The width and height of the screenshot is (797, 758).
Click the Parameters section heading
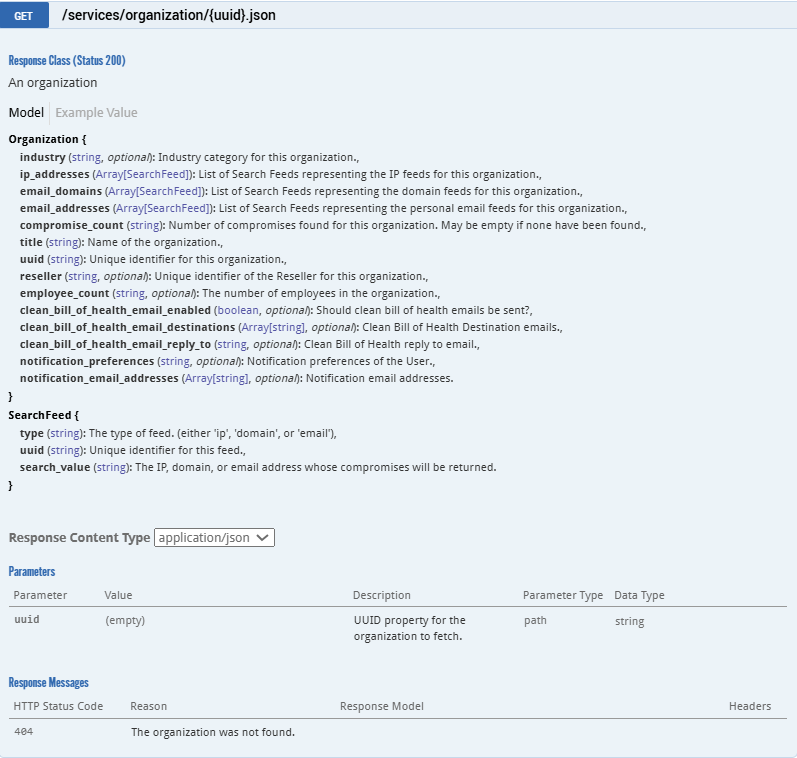pos(32,572)
